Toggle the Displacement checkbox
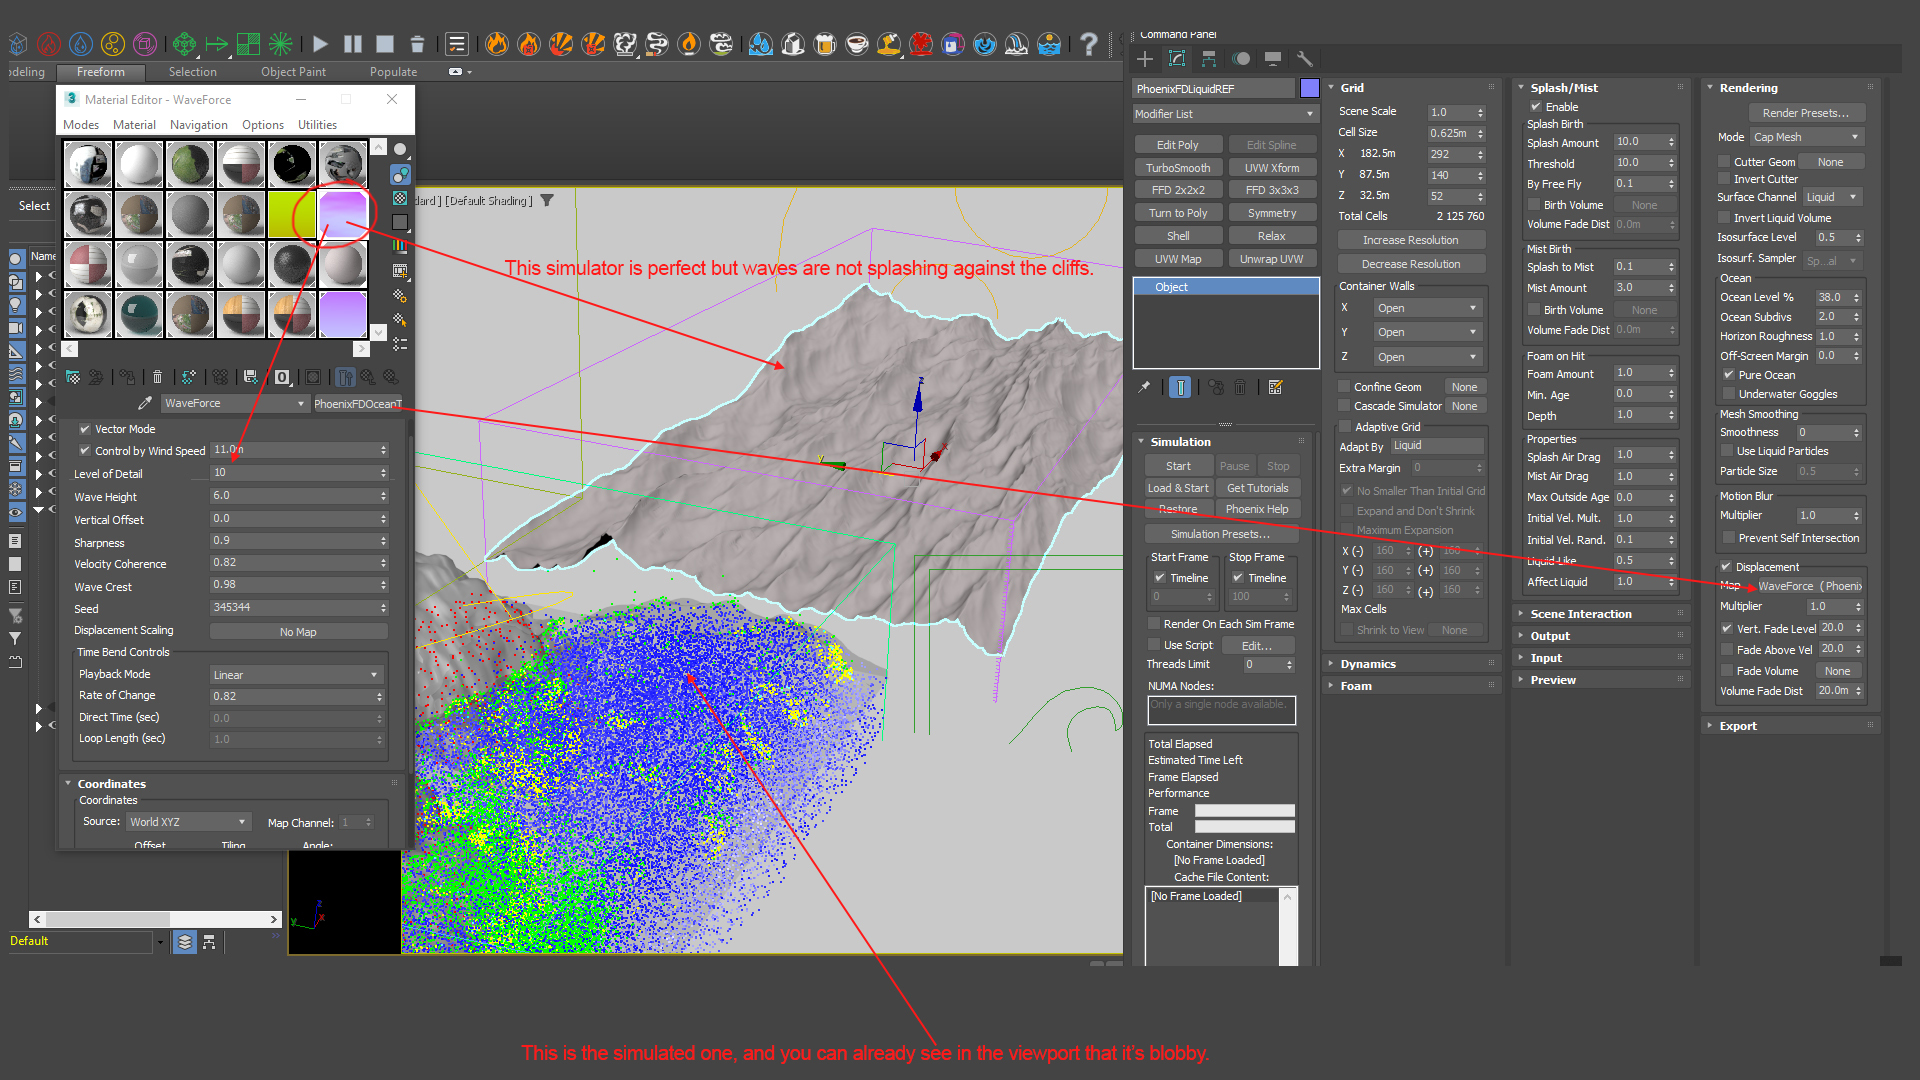 (x=1725, y=567)
